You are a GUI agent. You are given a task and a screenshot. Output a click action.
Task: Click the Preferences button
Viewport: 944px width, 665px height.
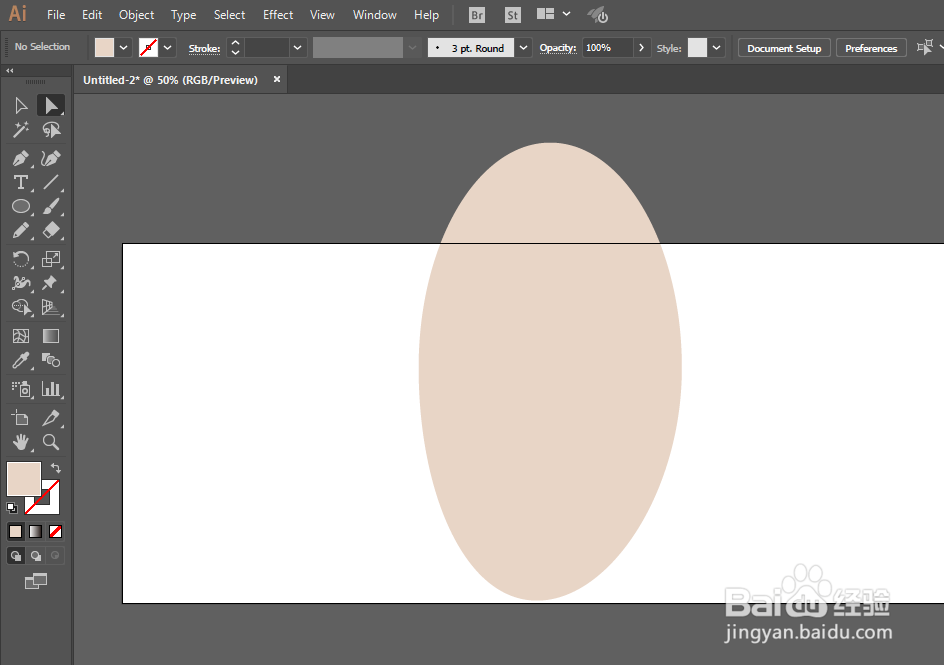[871, 48]
